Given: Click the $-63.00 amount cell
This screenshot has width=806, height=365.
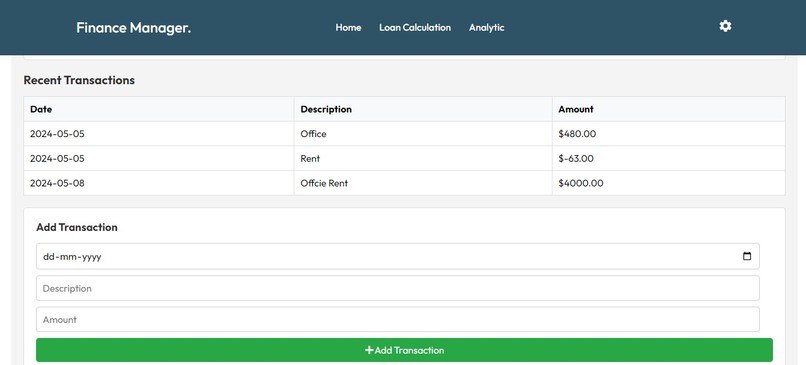Looking at the screenshot, I should (669, 158).
